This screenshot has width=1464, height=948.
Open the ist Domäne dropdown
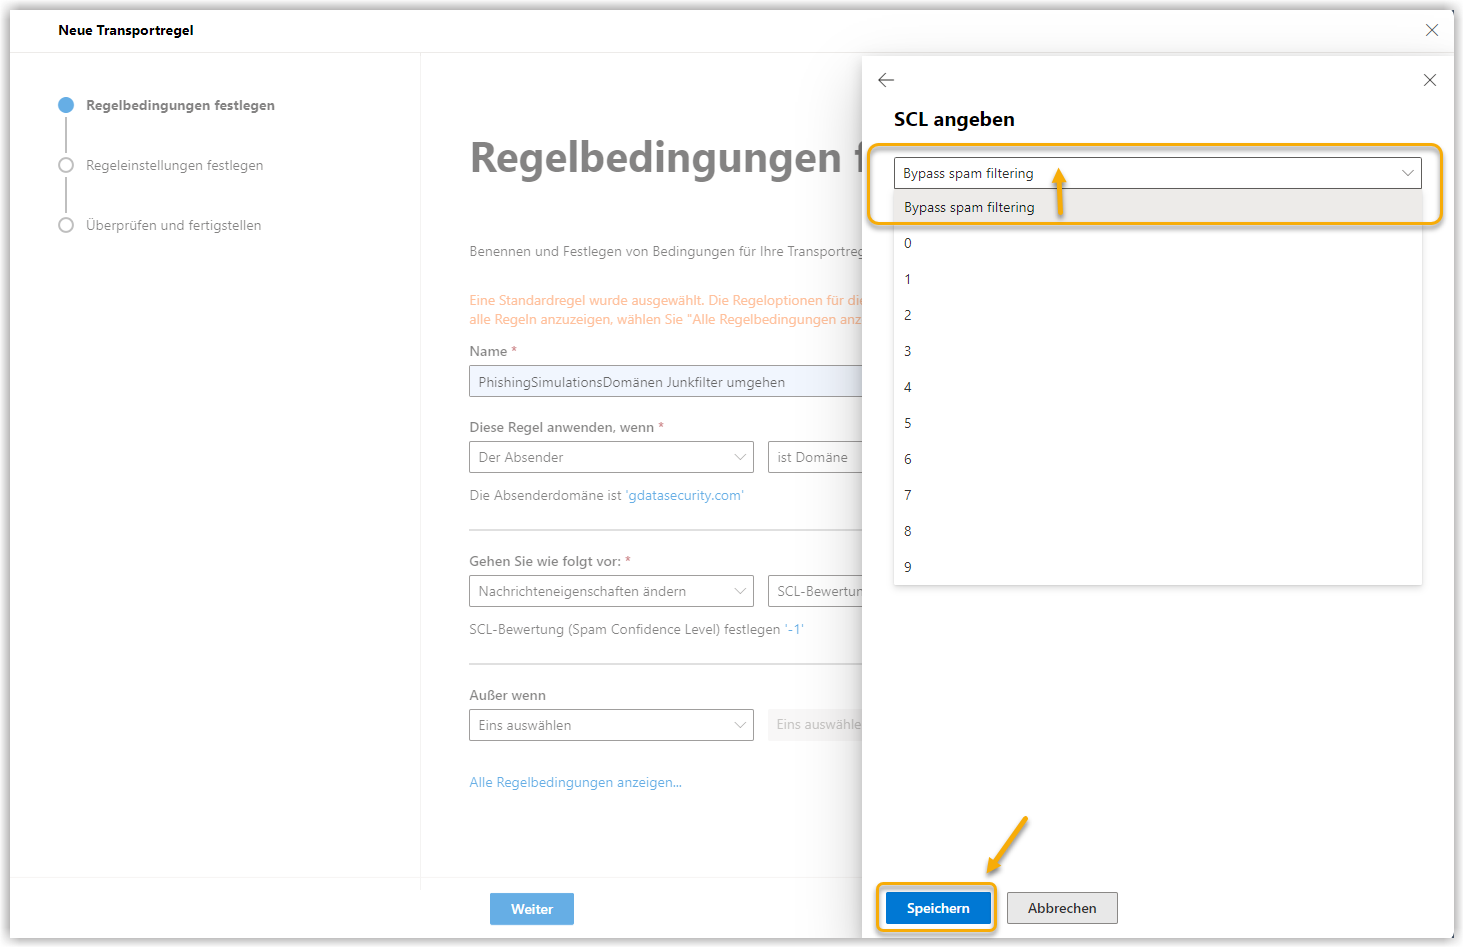(x=815, y=457)
